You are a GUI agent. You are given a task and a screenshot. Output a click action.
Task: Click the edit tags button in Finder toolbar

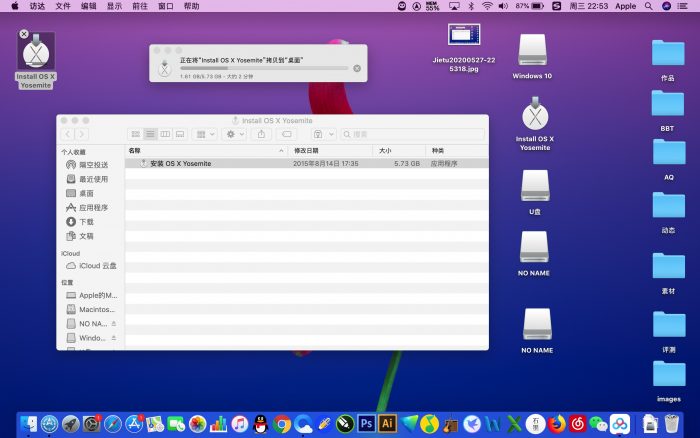coord(286,133)
